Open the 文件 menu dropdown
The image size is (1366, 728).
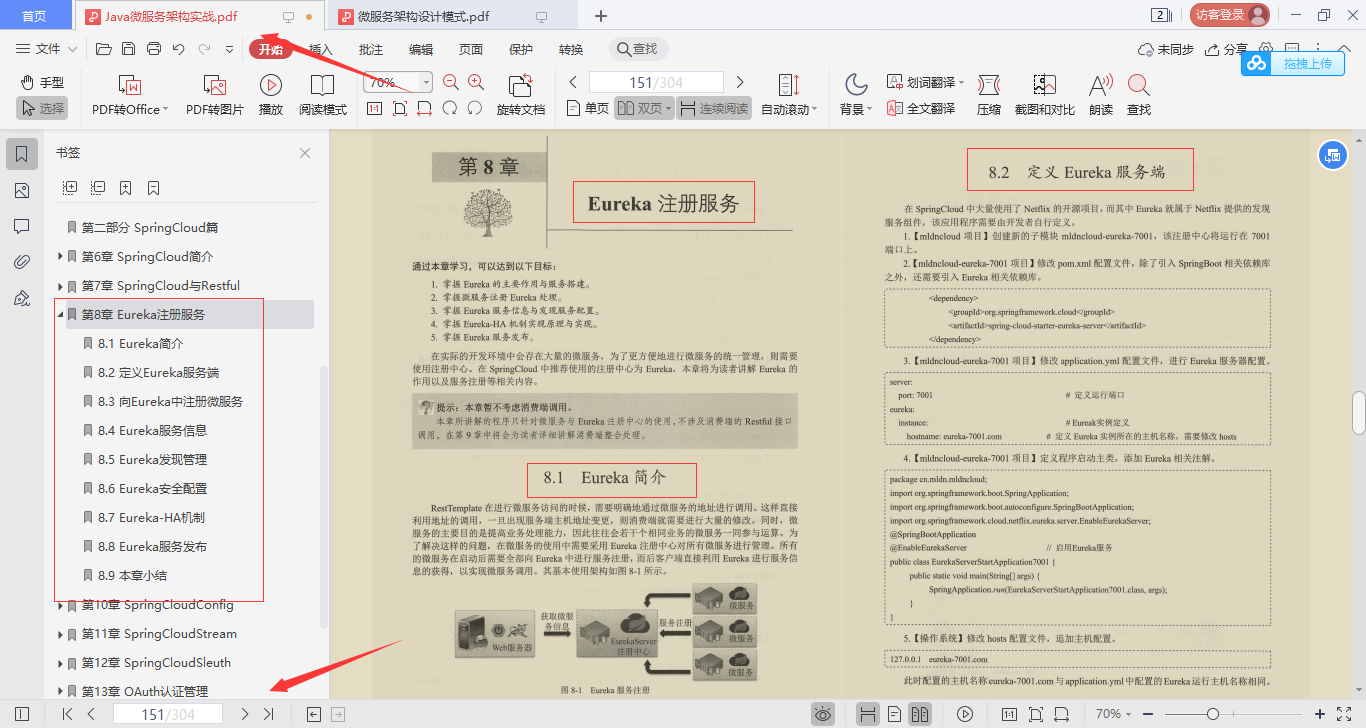(47, 49)
